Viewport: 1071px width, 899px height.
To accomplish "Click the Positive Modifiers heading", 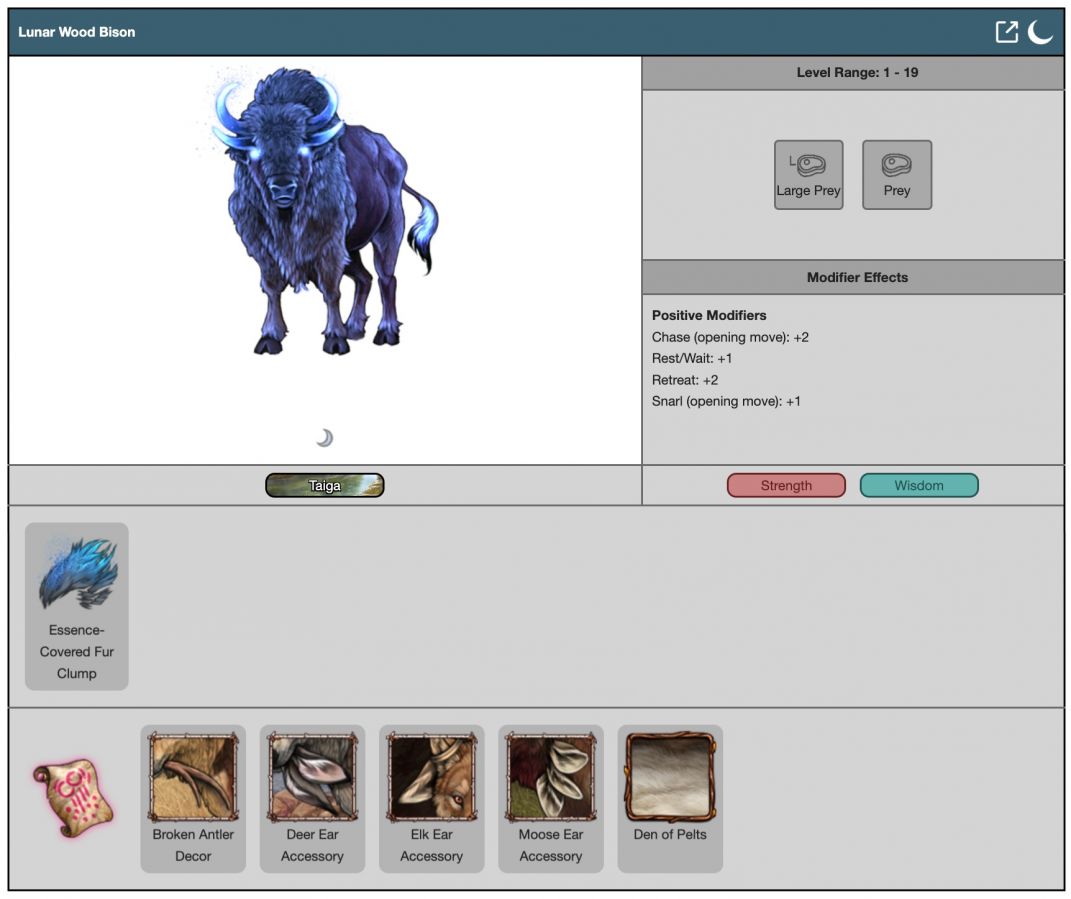I will tap(709, 315).
